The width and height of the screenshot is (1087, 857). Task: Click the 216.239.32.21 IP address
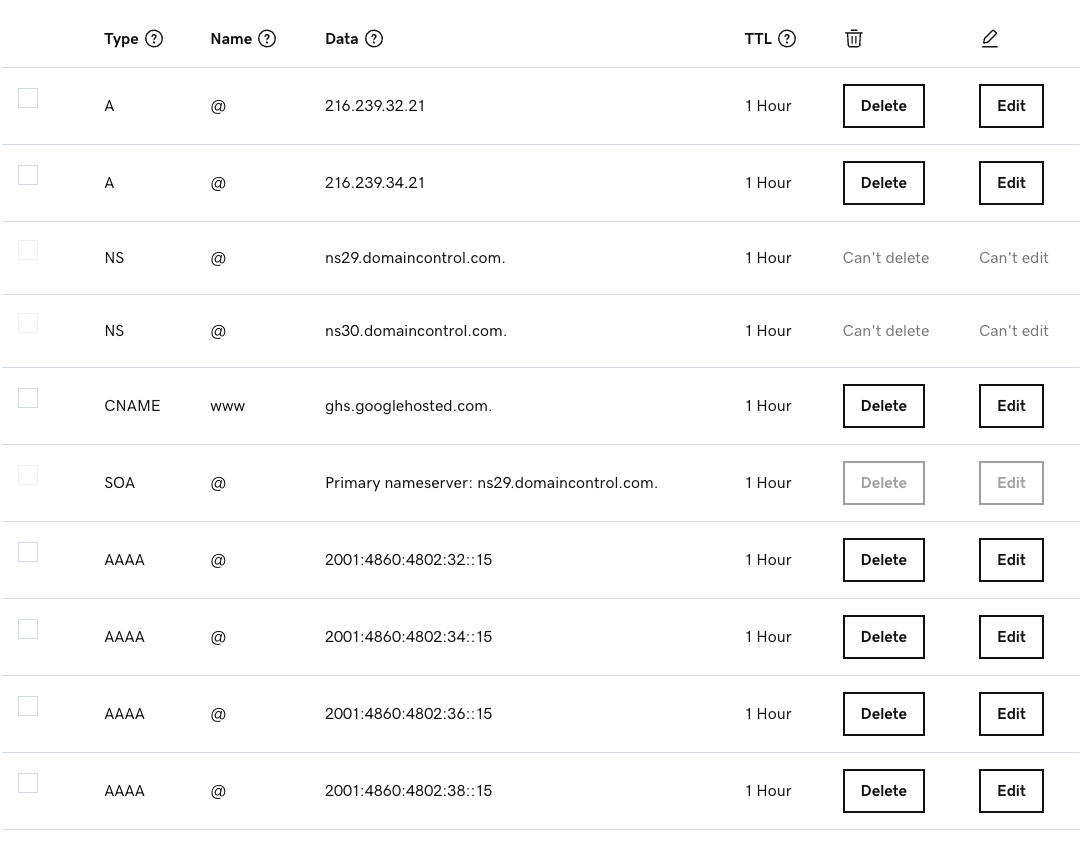tap(374, 106)
